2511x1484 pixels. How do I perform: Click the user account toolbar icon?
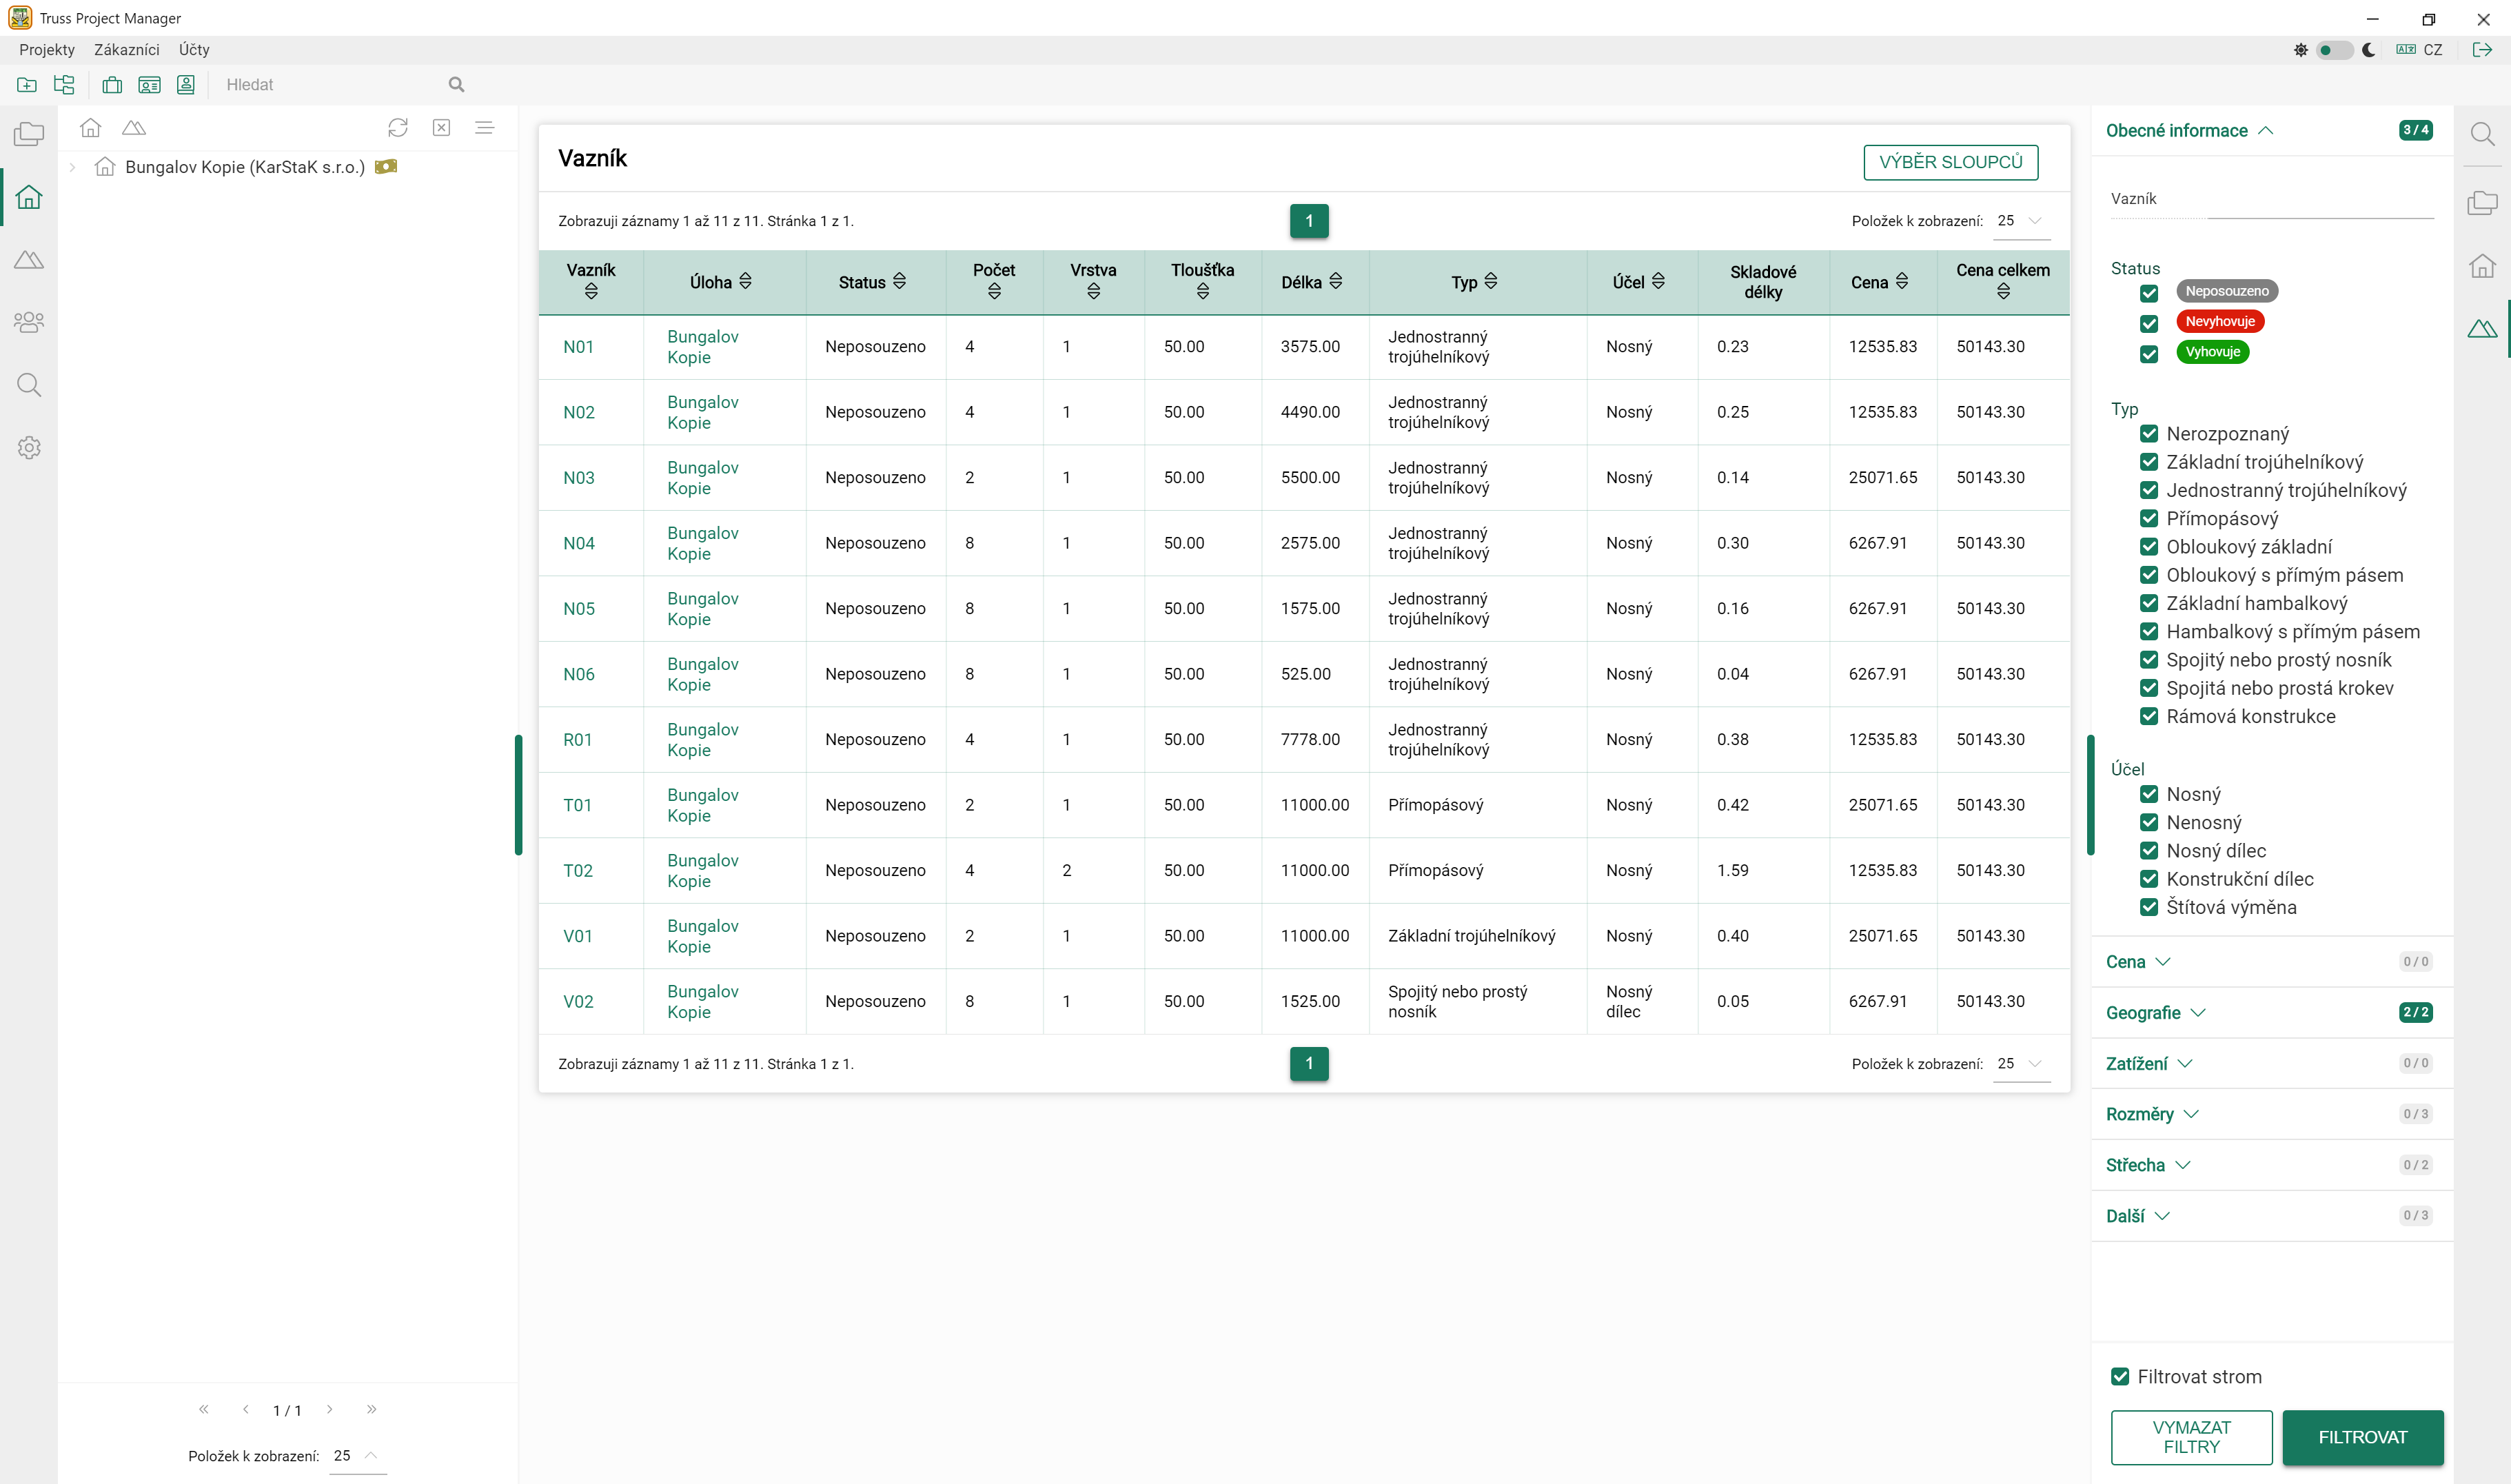tap(186, 85)
